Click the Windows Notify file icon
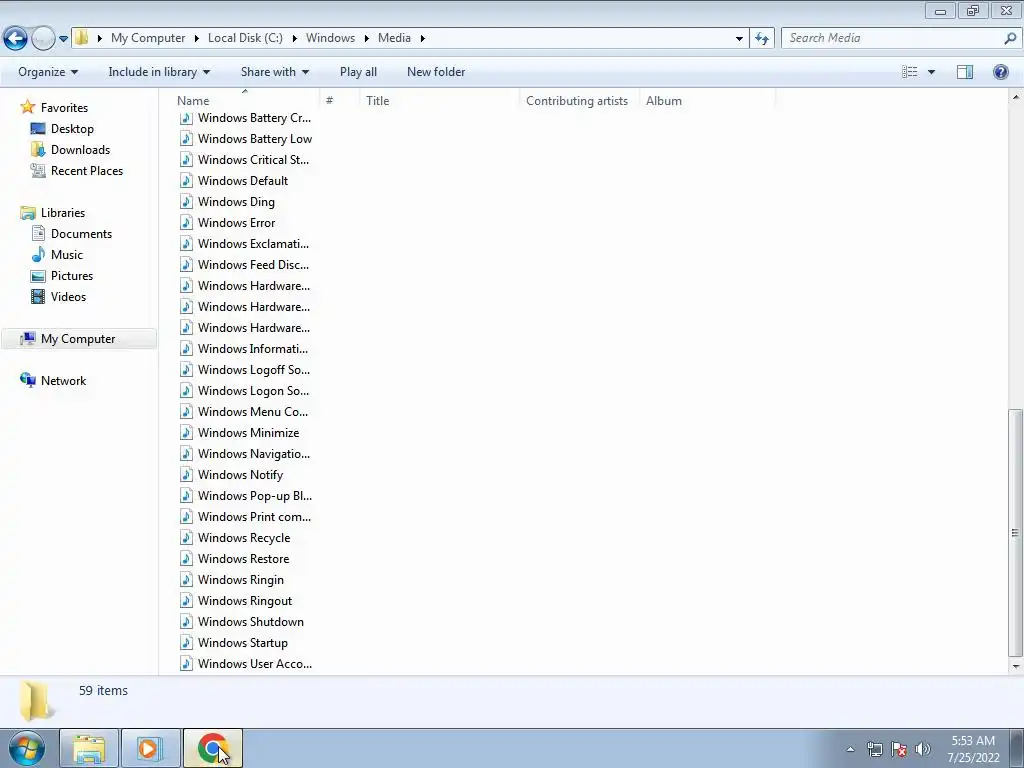The width and height of the screenshot is (1024, 768). point(186,474)
